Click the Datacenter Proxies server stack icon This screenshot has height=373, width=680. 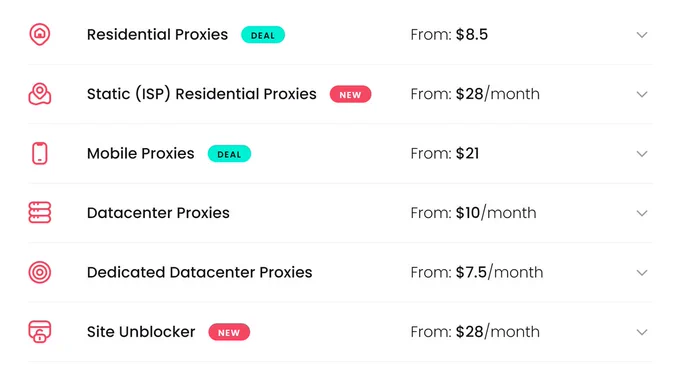coord(39,213)
